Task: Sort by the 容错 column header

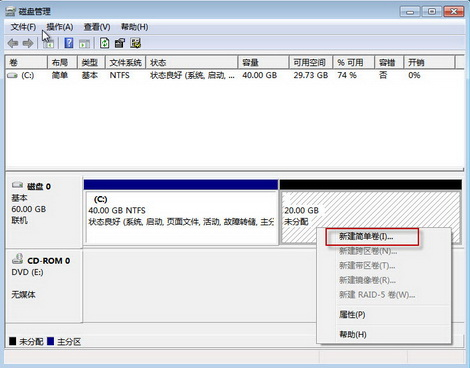Action: coord(389,63)
